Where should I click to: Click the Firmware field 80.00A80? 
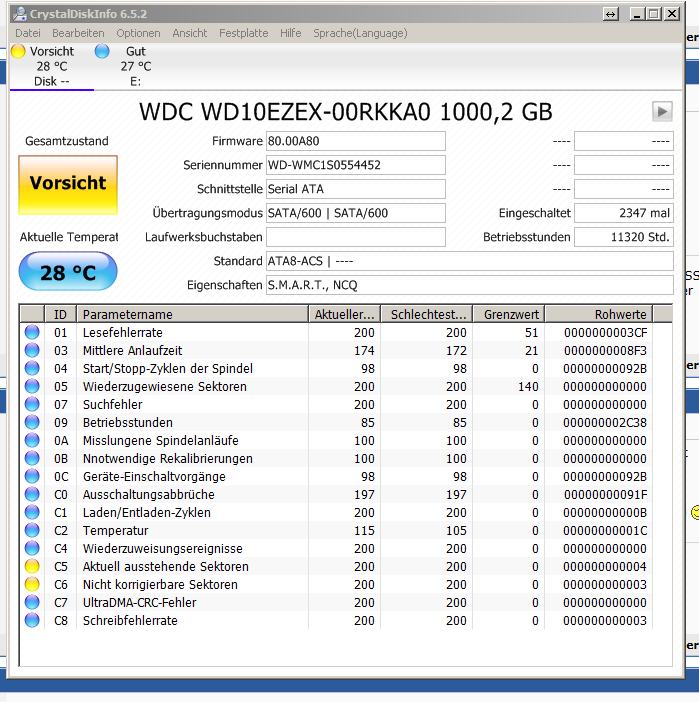(x=356, y=141)
